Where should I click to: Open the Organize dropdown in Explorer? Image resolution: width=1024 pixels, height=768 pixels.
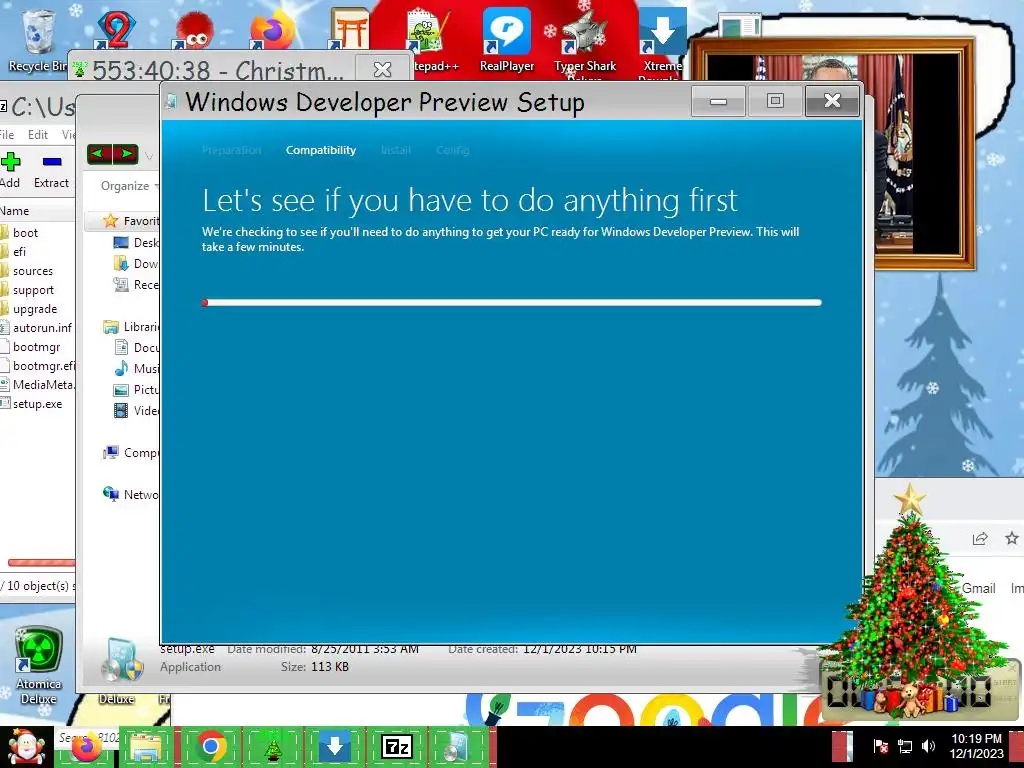pyautogui.click(x=129, y=186)
